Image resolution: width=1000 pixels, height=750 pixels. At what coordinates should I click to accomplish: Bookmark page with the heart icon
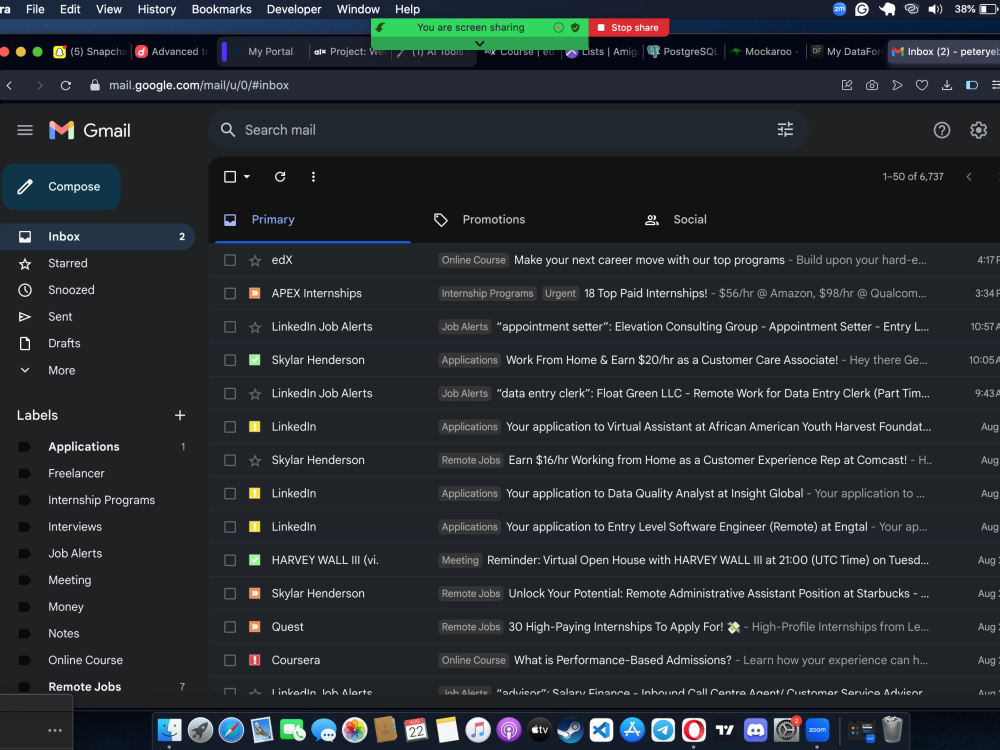[x=922, y=85]
